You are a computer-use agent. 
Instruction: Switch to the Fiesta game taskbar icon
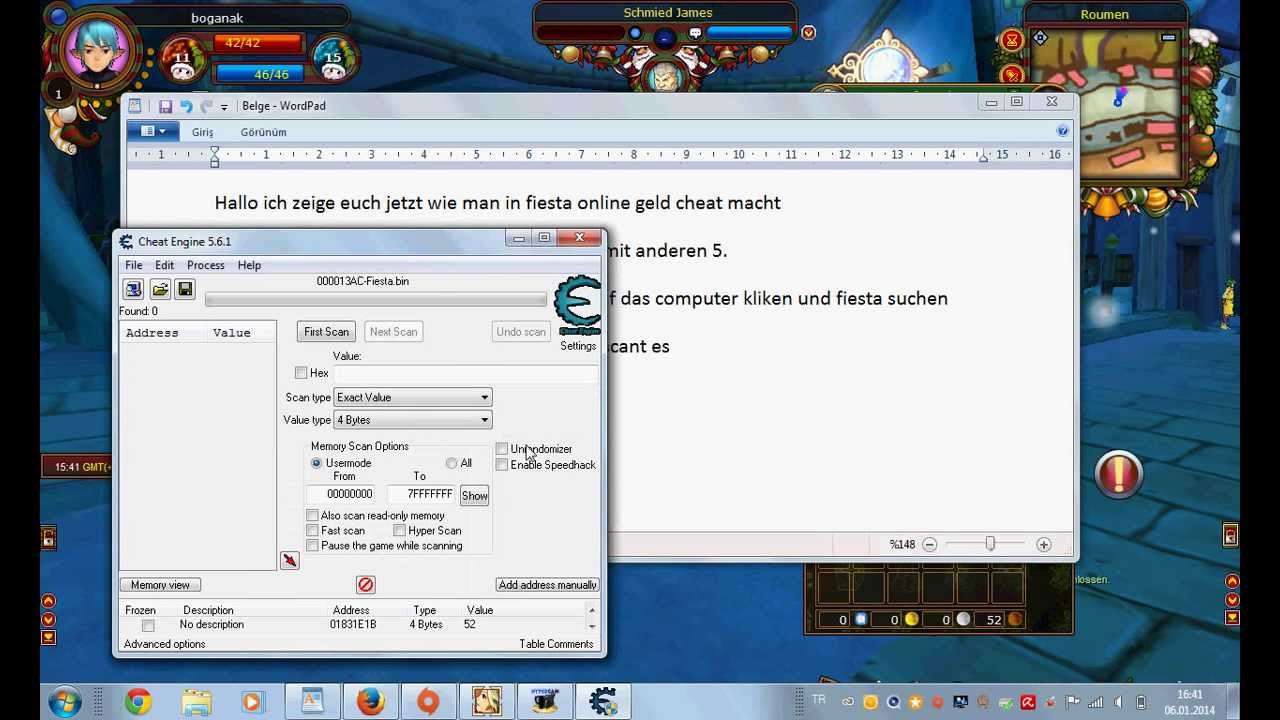487,702
